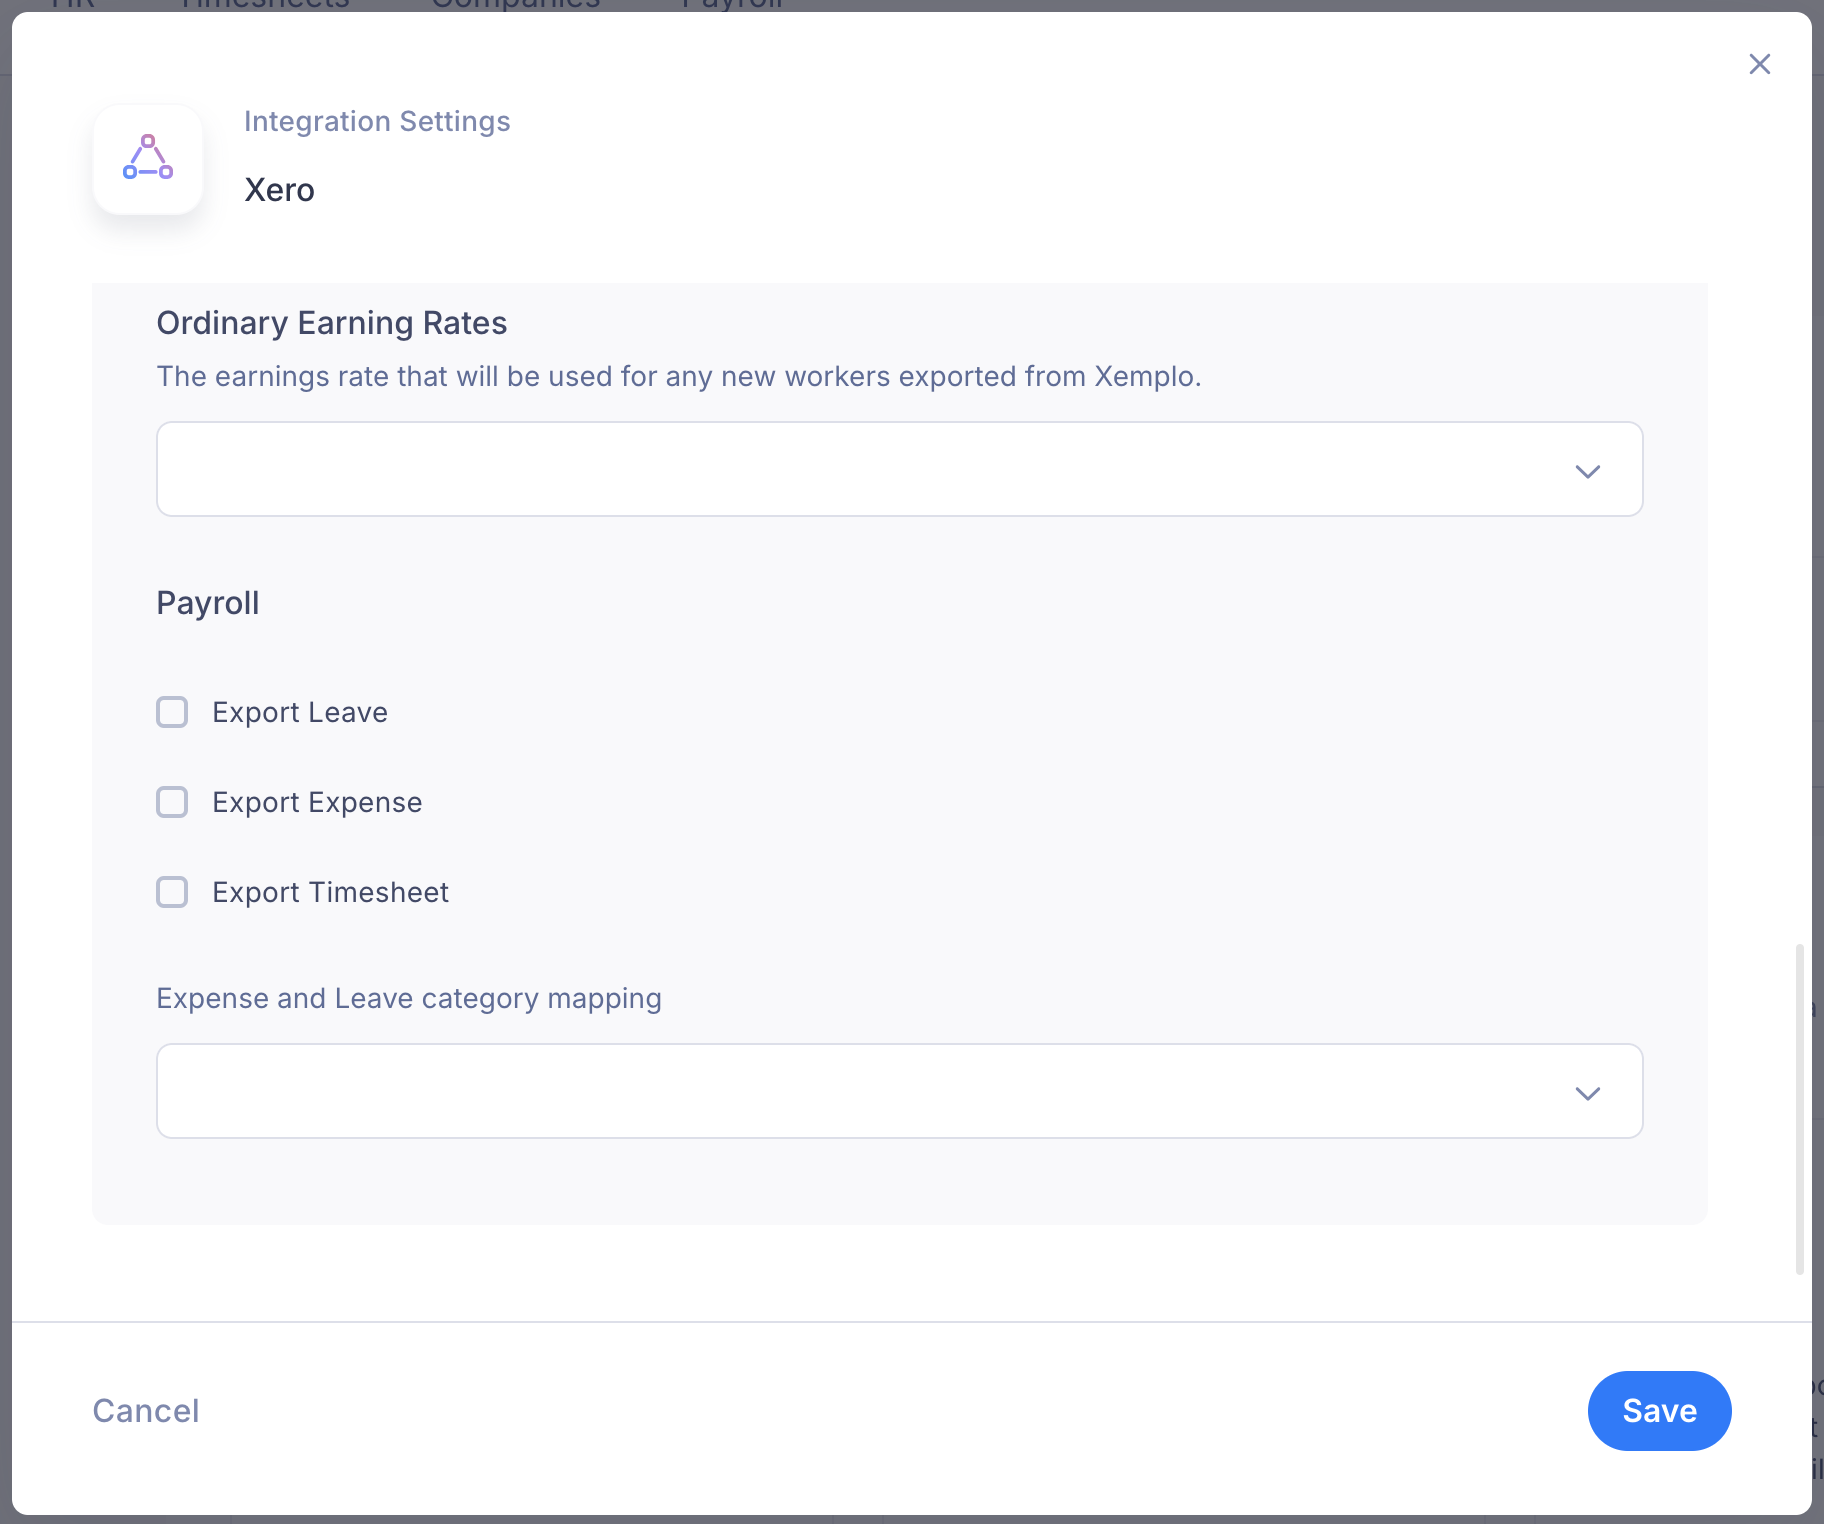Check the Export Timesheet checkbox

coord(172,892)
